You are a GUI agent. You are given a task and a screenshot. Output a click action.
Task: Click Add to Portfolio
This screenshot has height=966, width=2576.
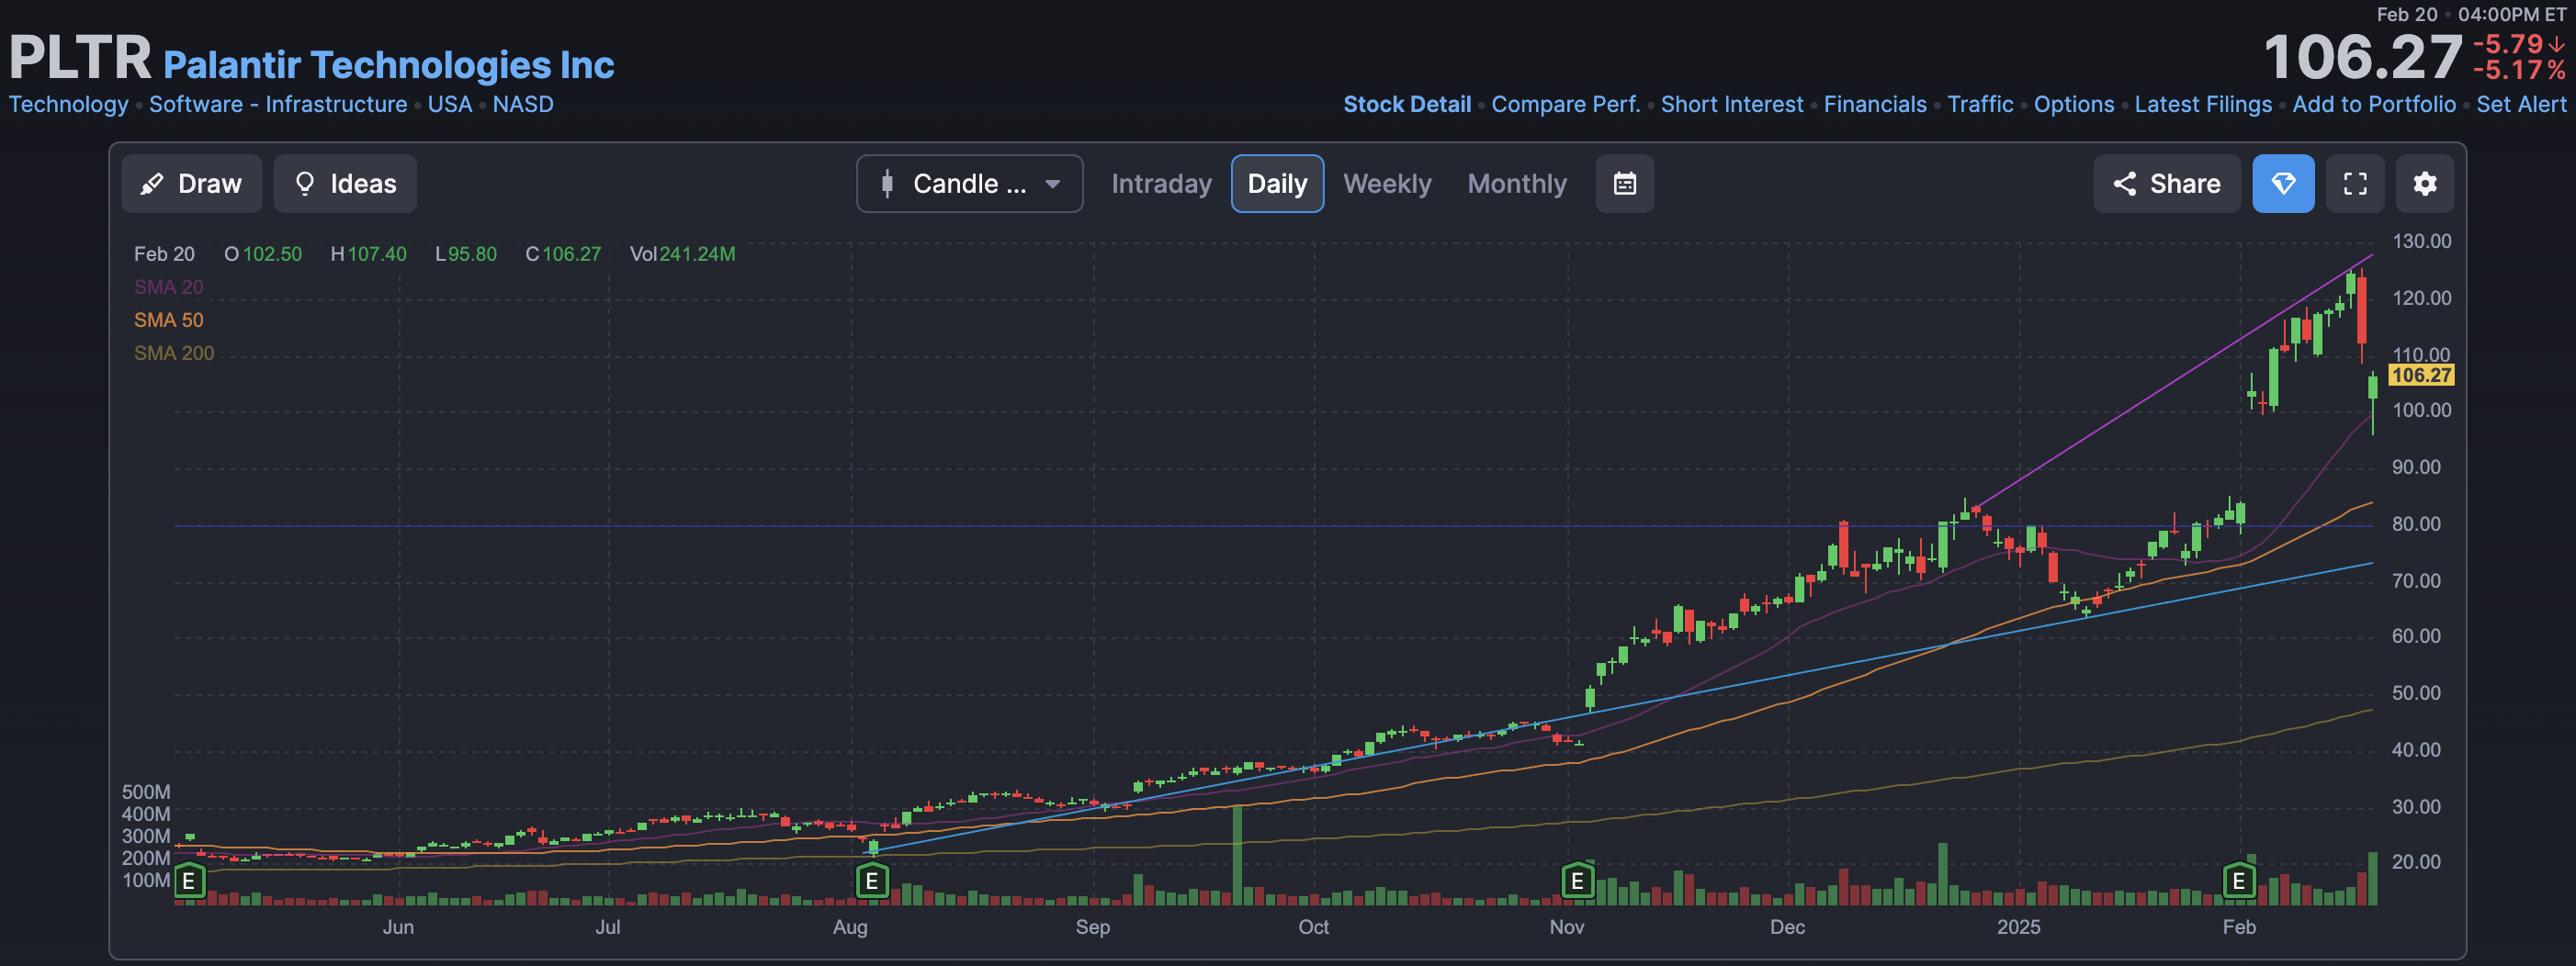tap(2374, 104)
